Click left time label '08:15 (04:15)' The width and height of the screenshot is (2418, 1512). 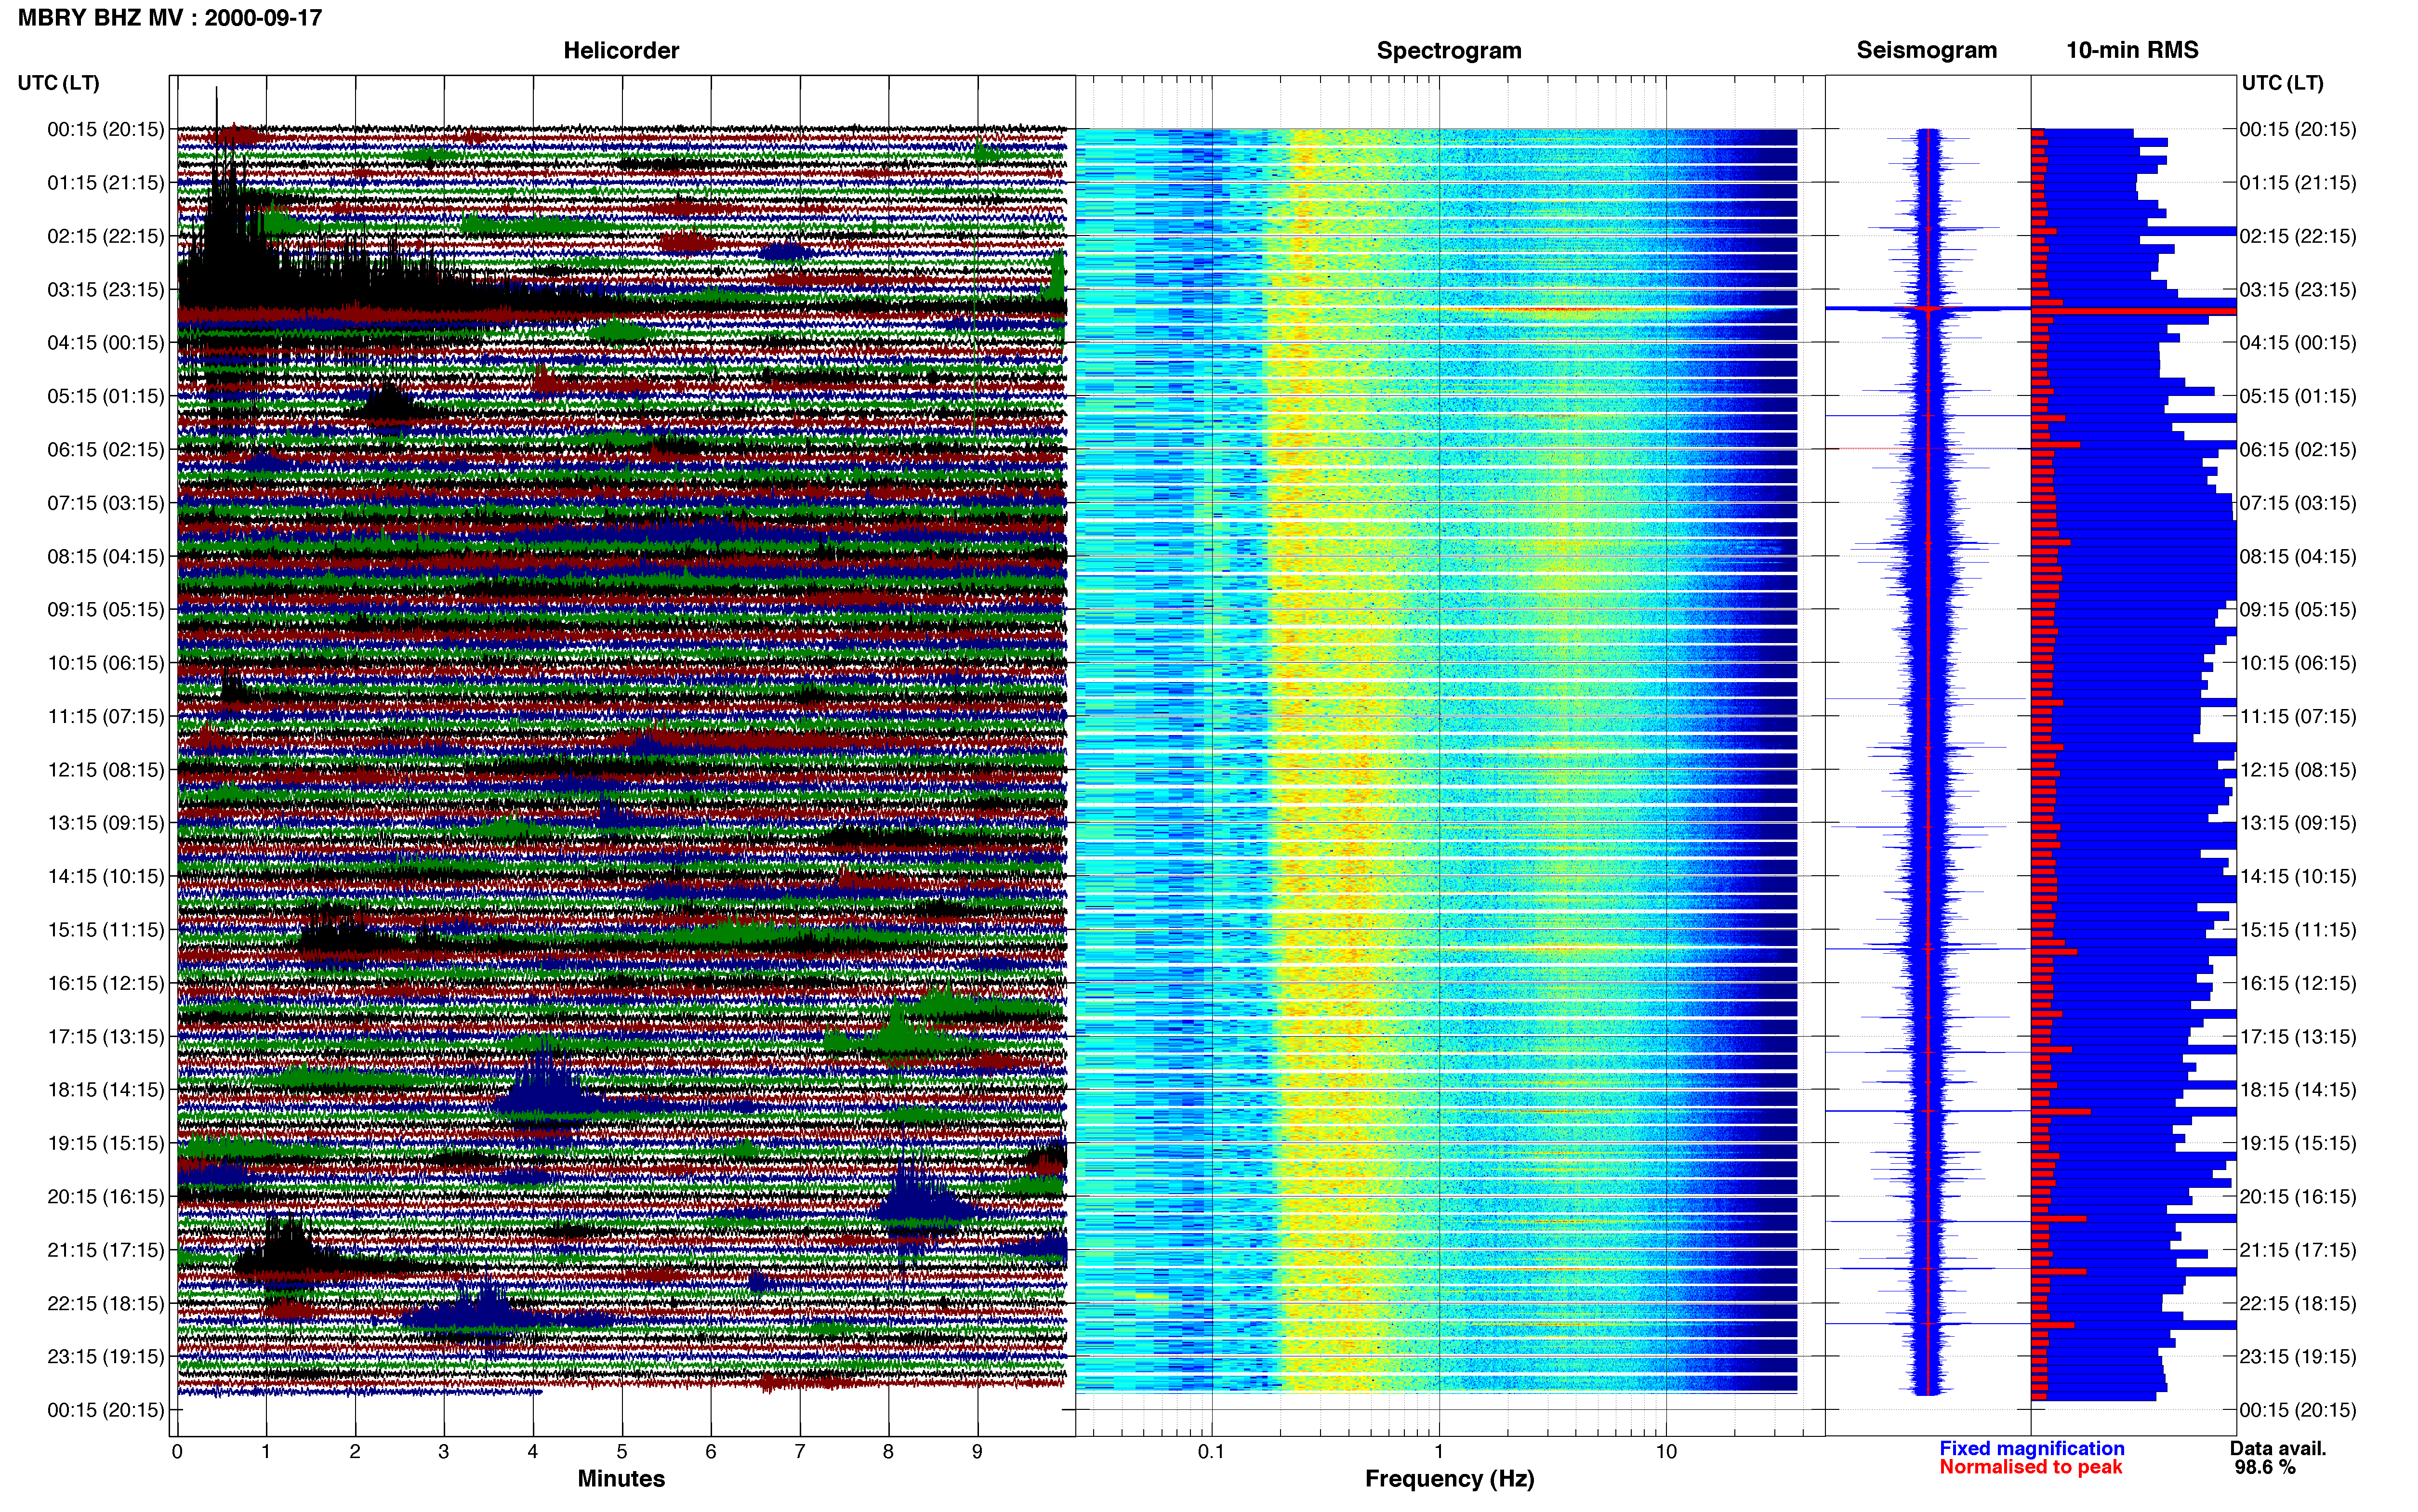[106, 556]
